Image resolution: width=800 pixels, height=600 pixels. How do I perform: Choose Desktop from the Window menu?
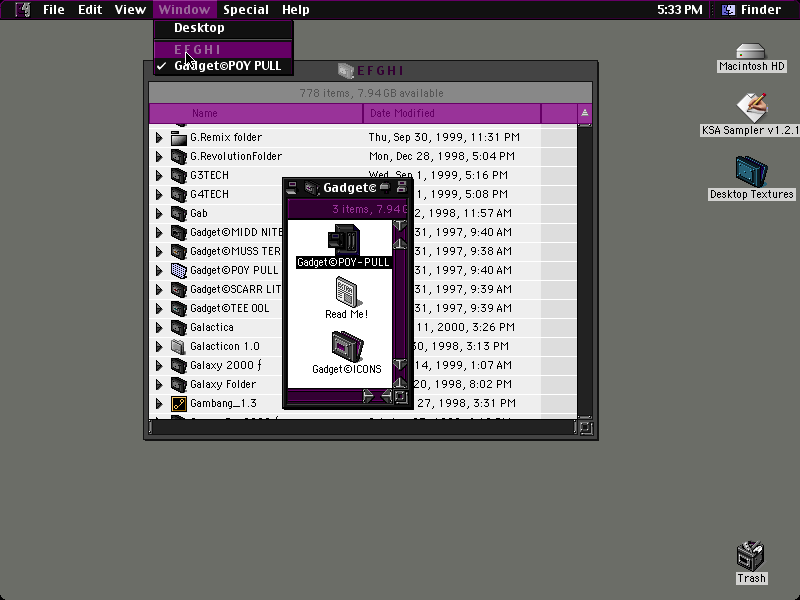(x=223, y=28)
